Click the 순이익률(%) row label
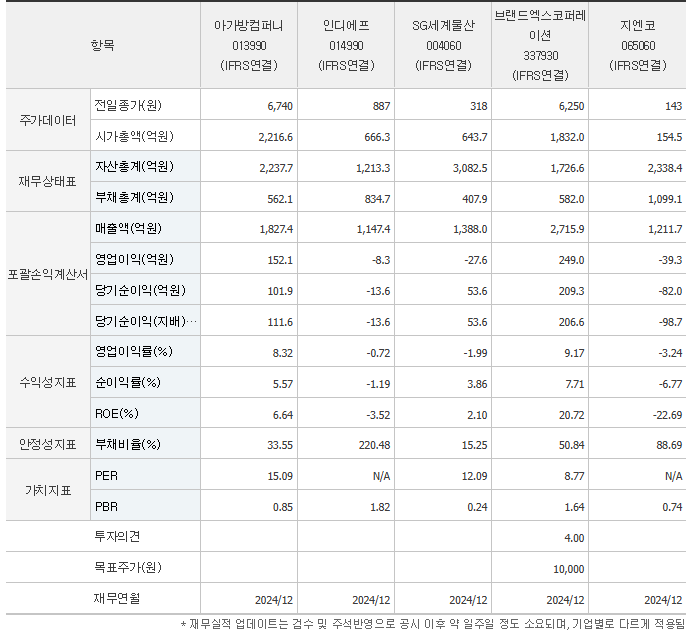 [x=128, y=382]
